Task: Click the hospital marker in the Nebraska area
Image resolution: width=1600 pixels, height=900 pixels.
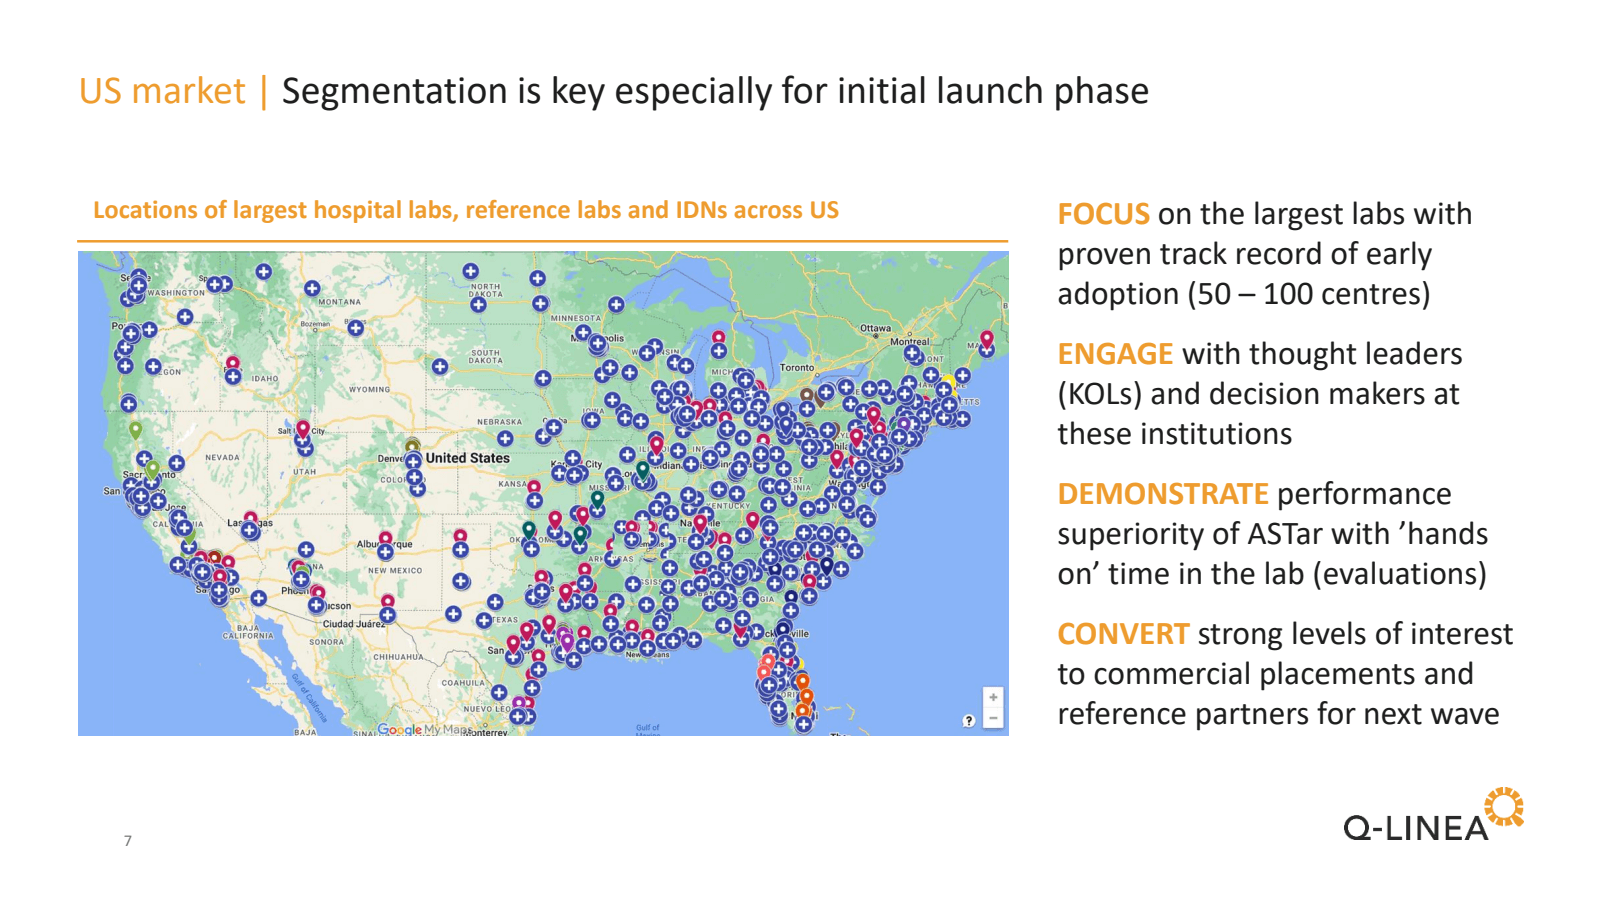Action: pos(505,438)
